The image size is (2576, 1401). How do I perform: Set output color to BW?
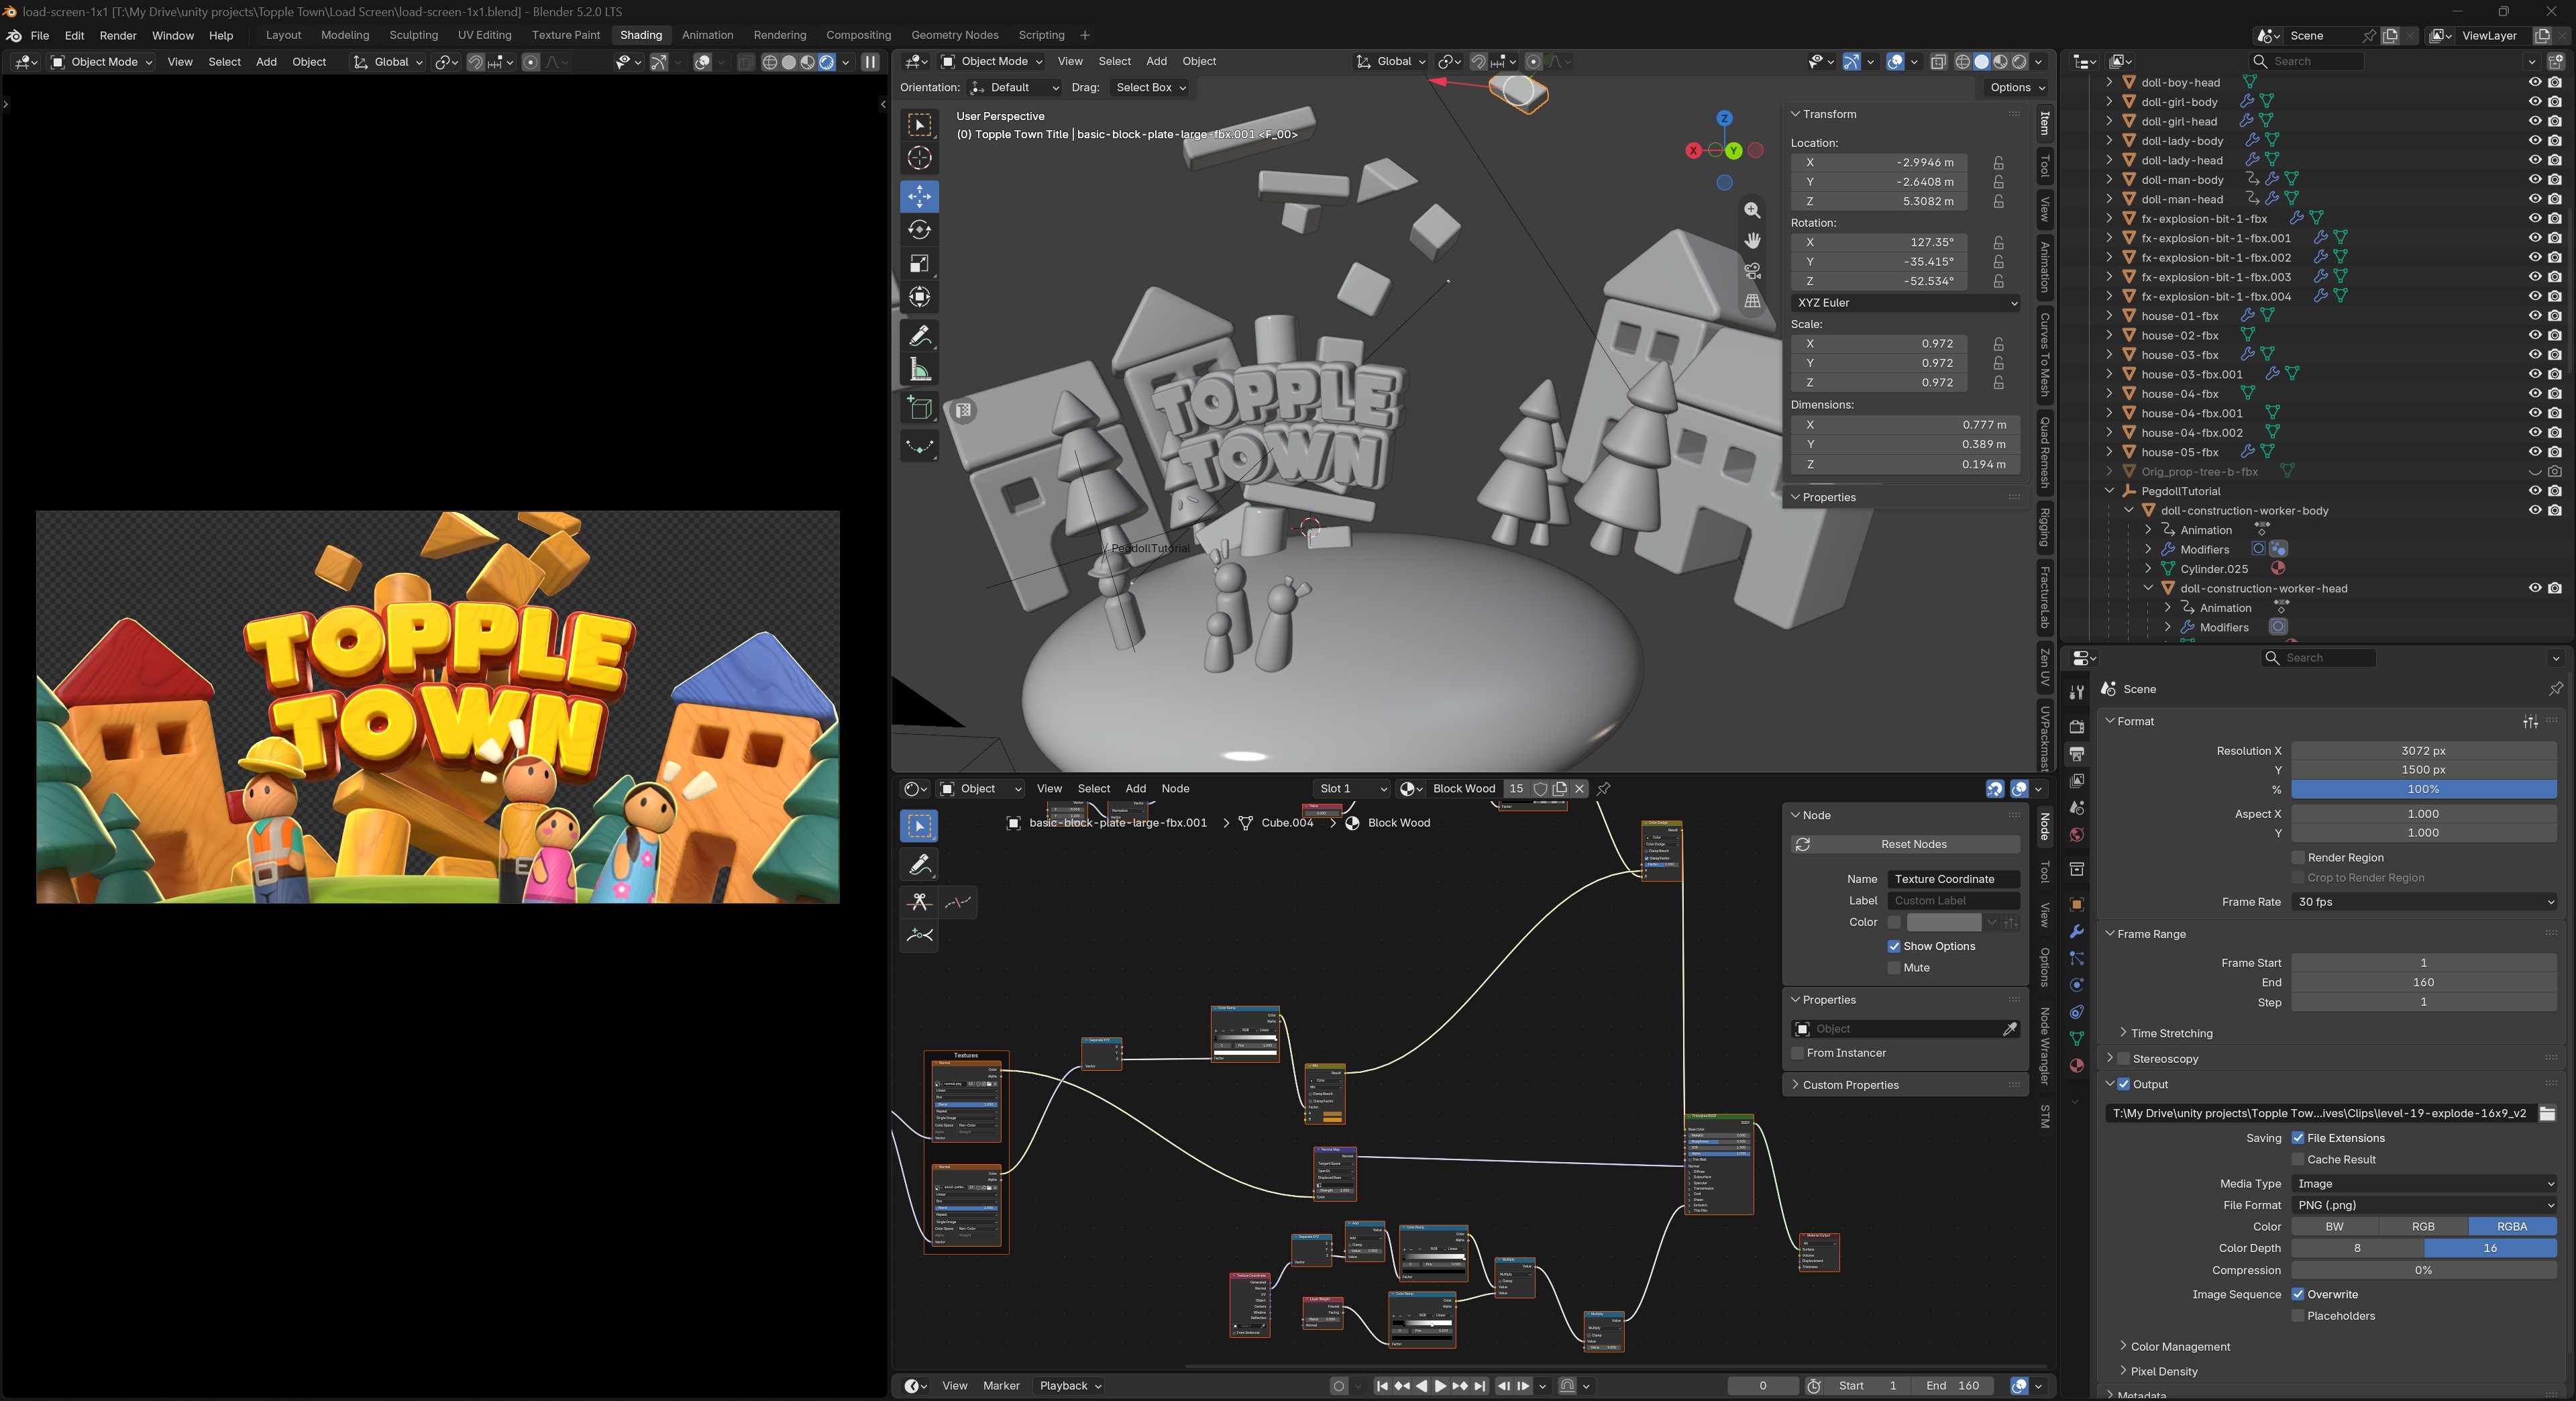[x=2334, y=1227]
